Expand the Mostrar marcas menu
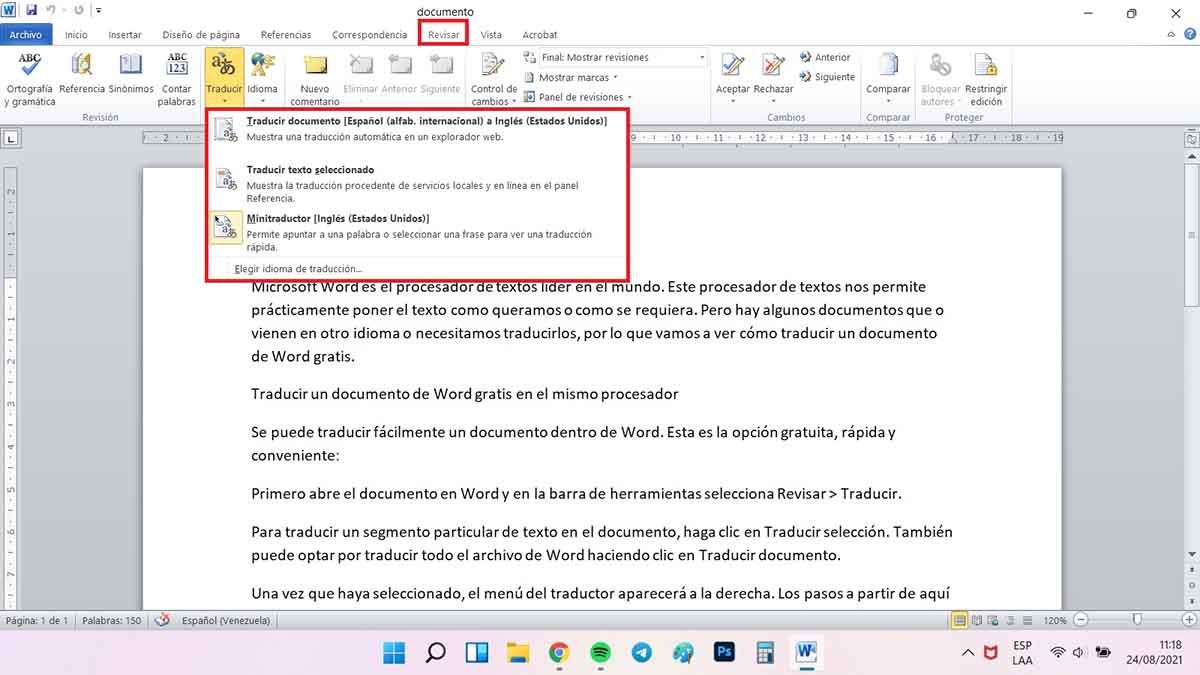This screenshot has height=675, width=1200. 571,77
